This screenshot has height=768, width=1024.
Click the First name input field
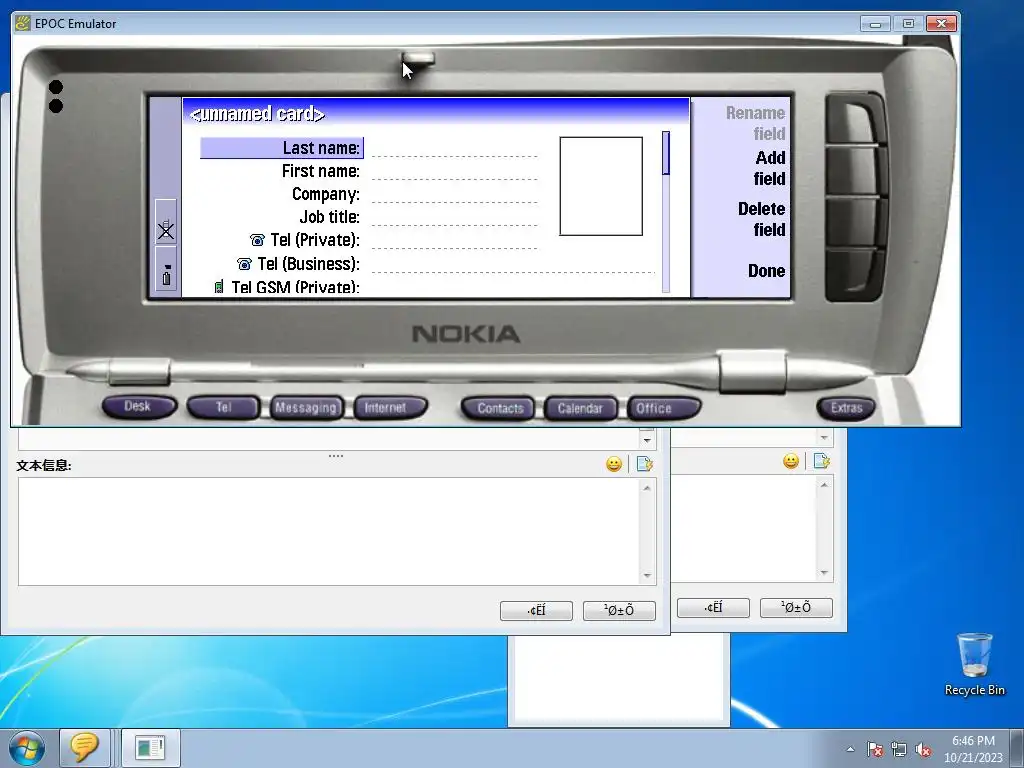(x=455, y=172)
